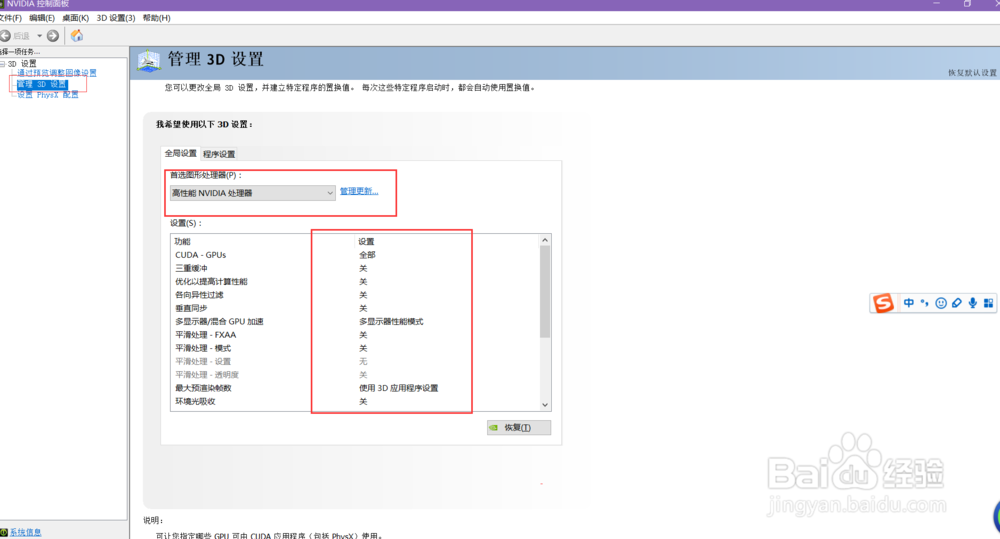The width and height of the screenshot is (1000, 539).
Task: Click the settings list scroll-up arrow
Action: click(545, 240)
